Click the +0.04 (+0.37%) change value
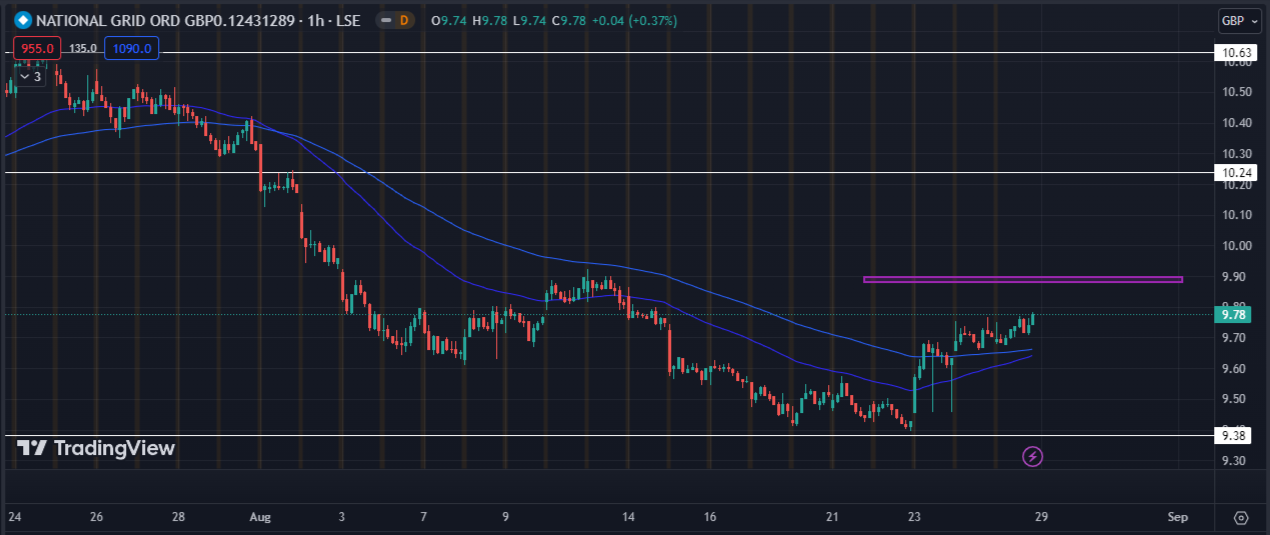This screenshot has width=1270, height=535. (x=635, y=20)
